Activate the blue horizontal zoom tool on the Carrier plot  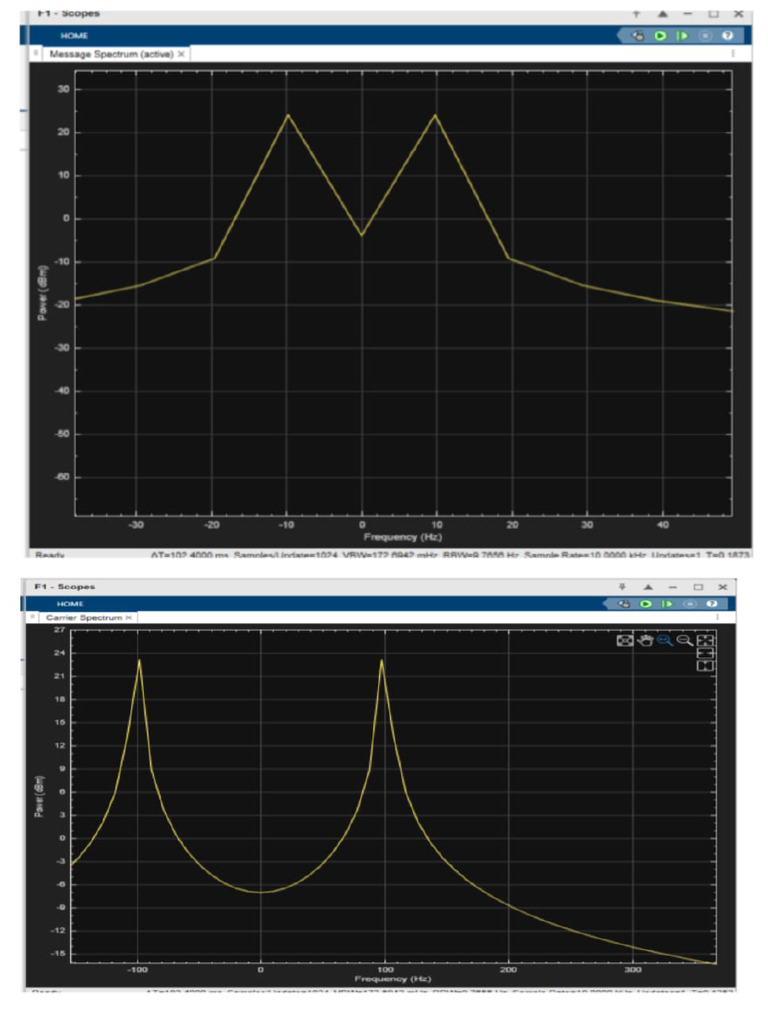[665, 640]
